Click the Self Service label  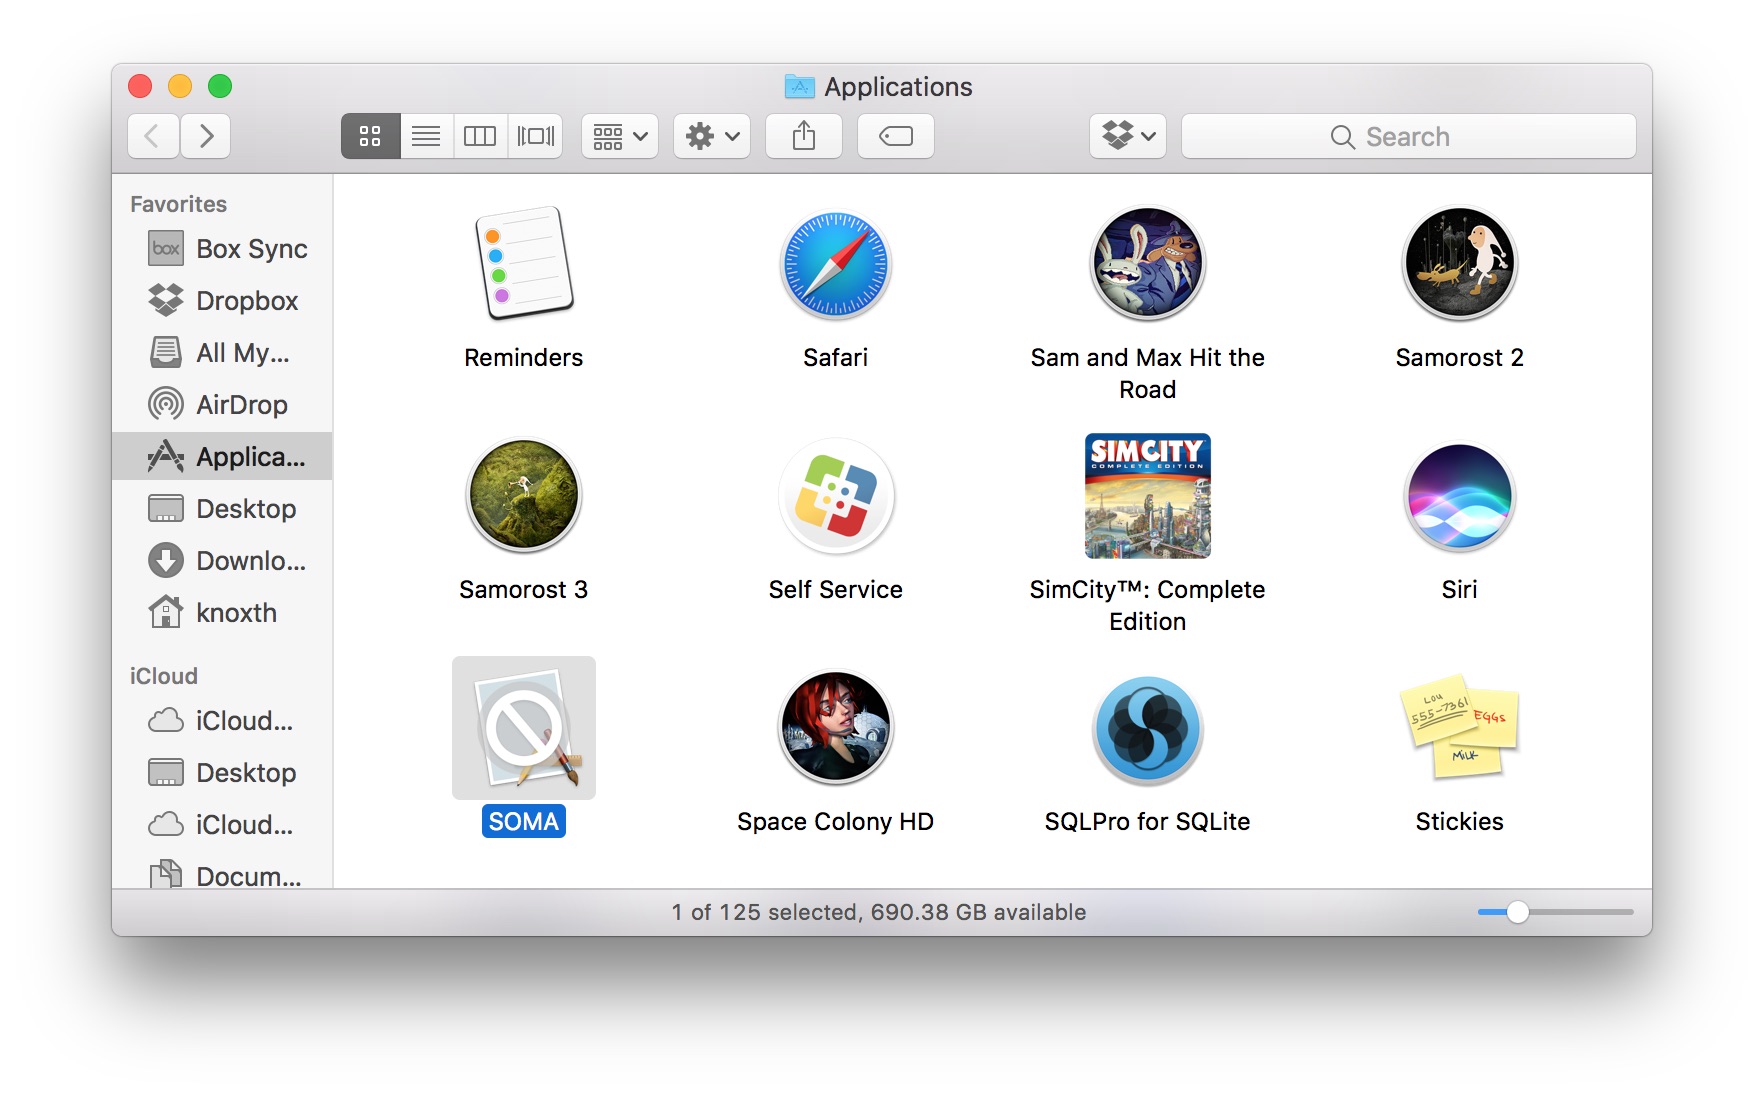835,590
